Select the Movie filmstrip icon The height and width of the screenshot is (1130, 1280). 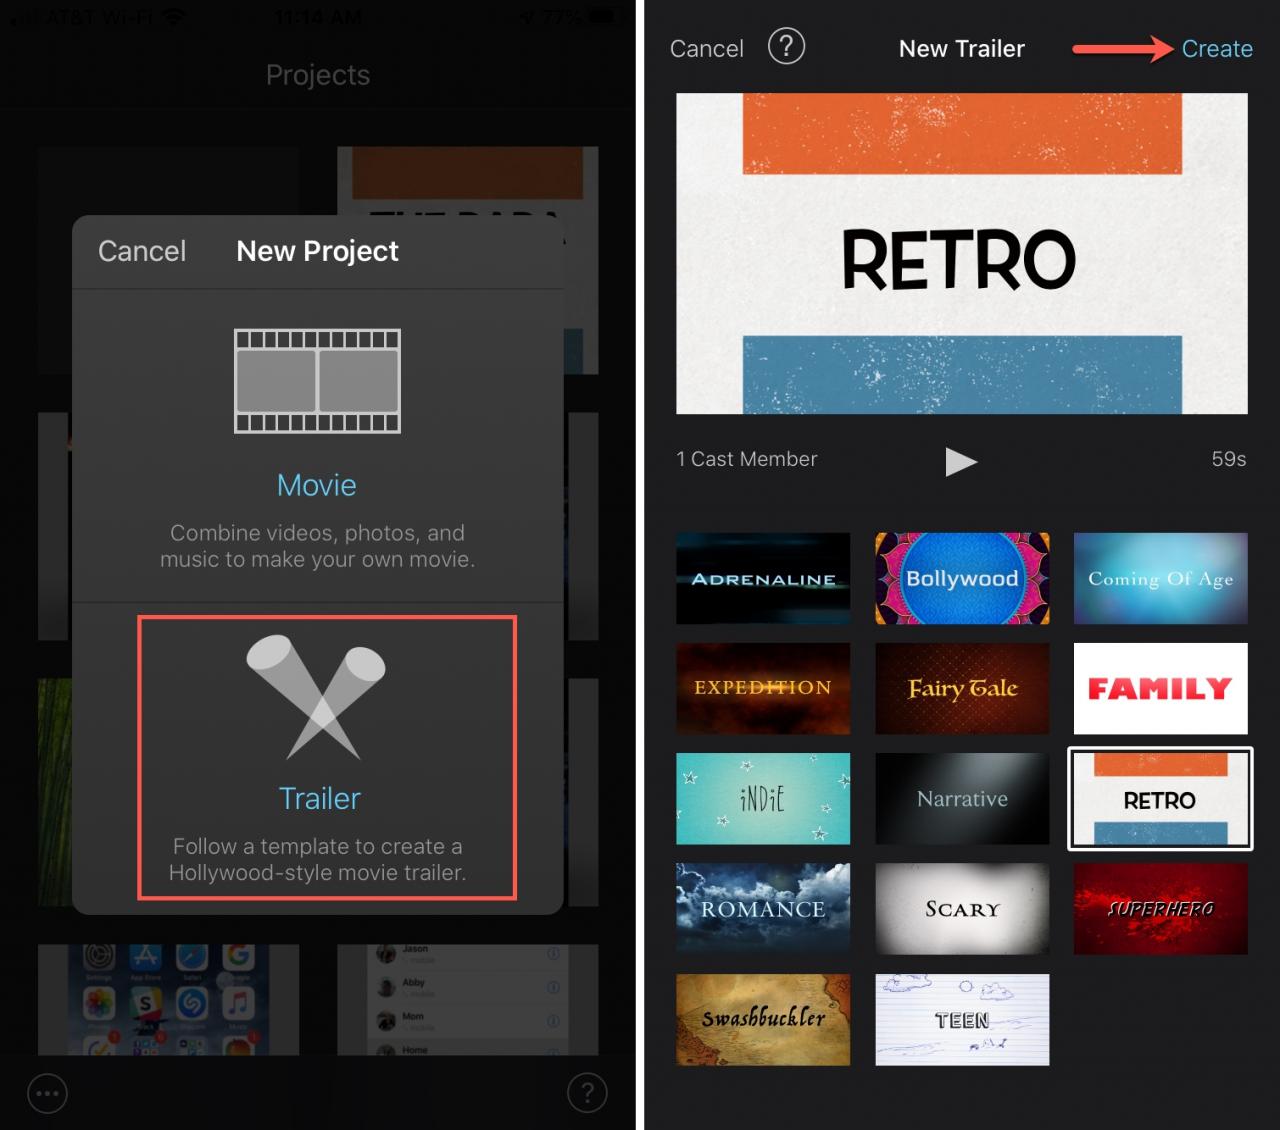click(x=317, y=381)
